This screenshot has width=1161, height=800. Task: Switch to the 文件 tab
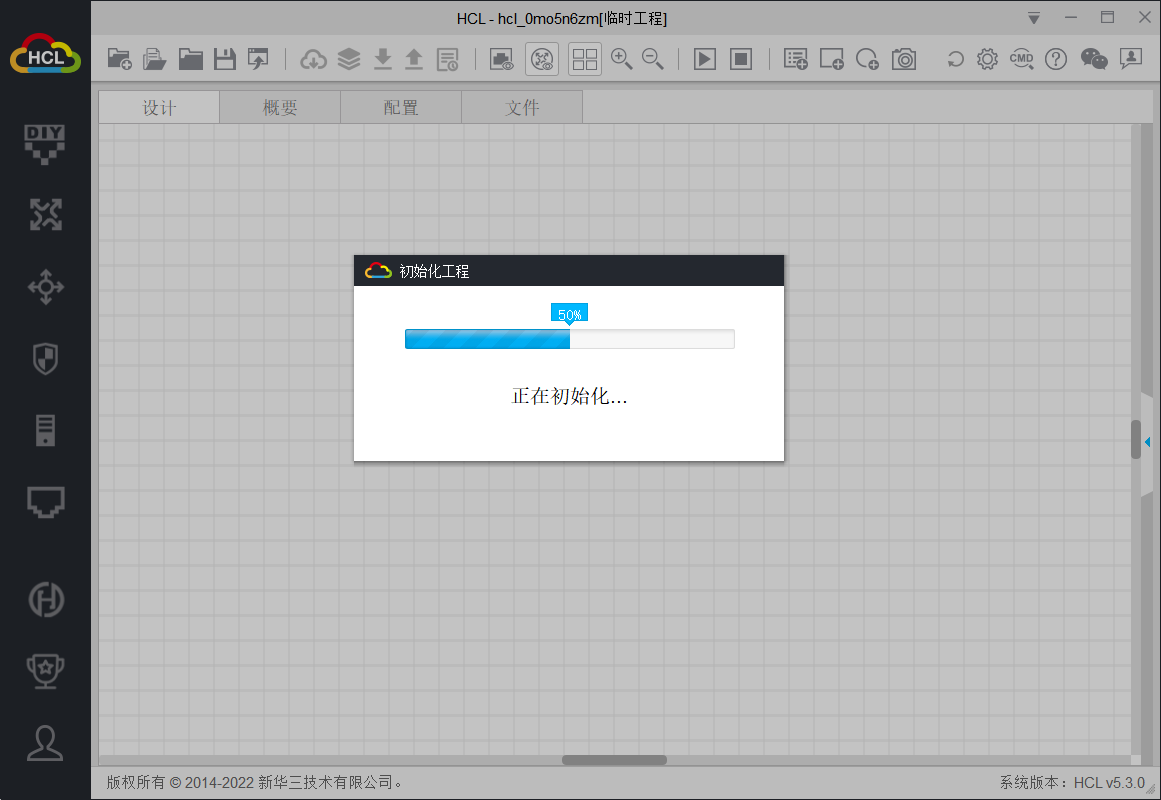[522, 107]
